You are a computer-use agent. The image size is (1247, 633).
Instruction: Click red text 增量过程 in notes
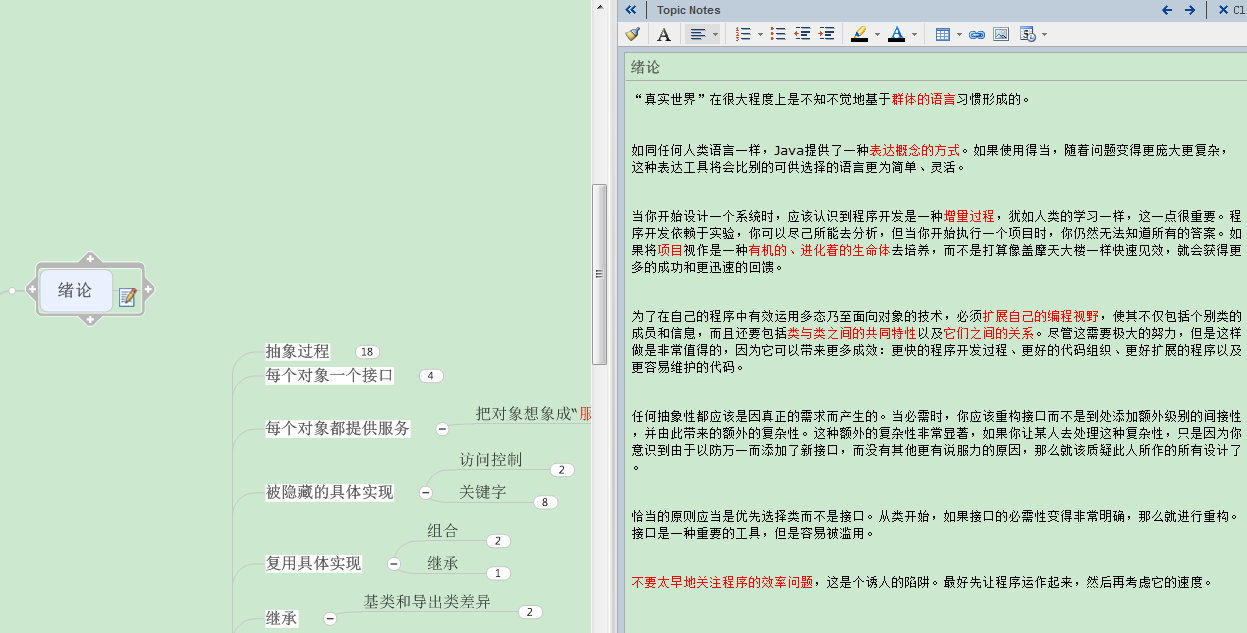click(969, 215)
